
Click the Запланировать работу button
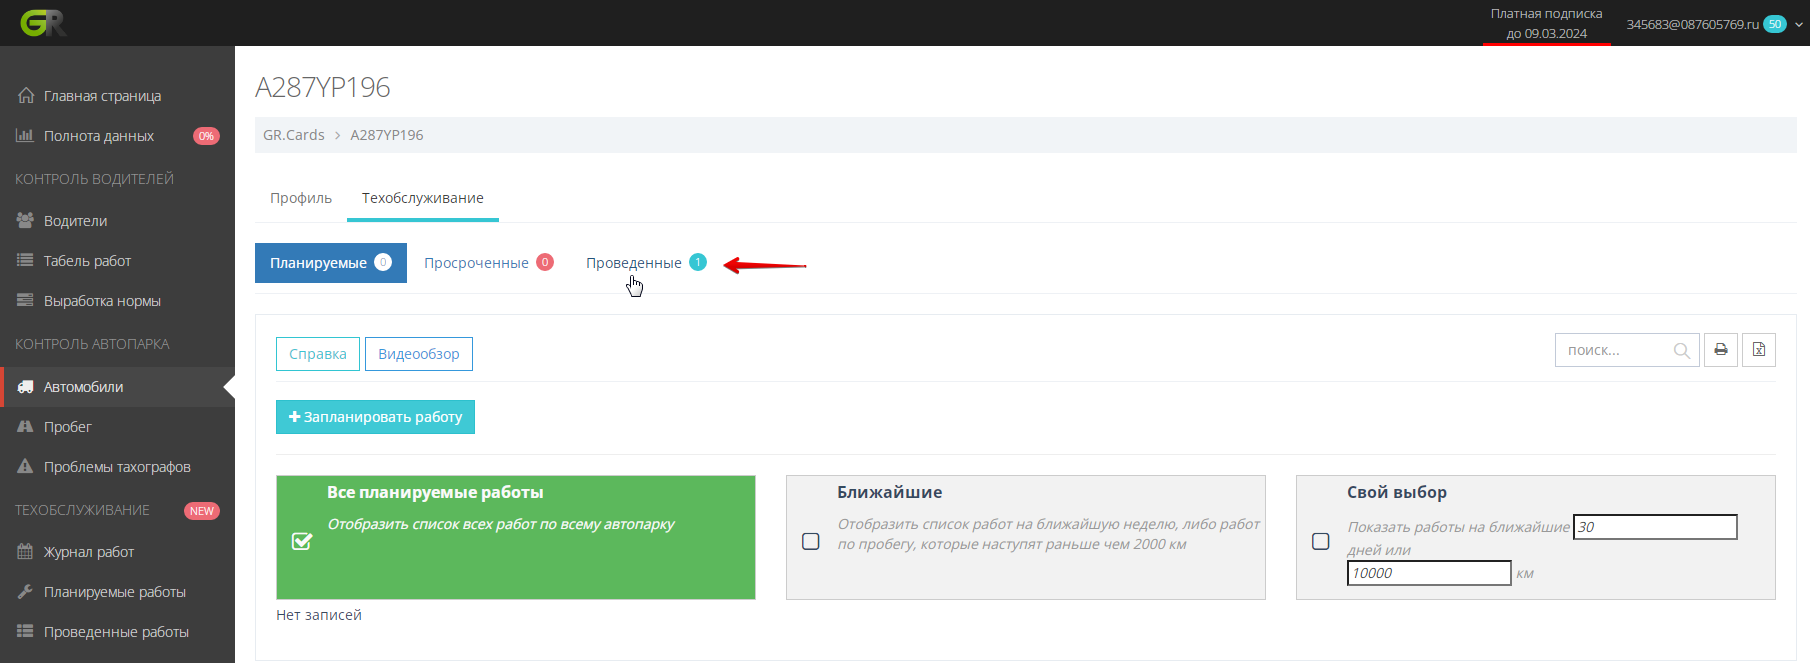coord(375,417)
